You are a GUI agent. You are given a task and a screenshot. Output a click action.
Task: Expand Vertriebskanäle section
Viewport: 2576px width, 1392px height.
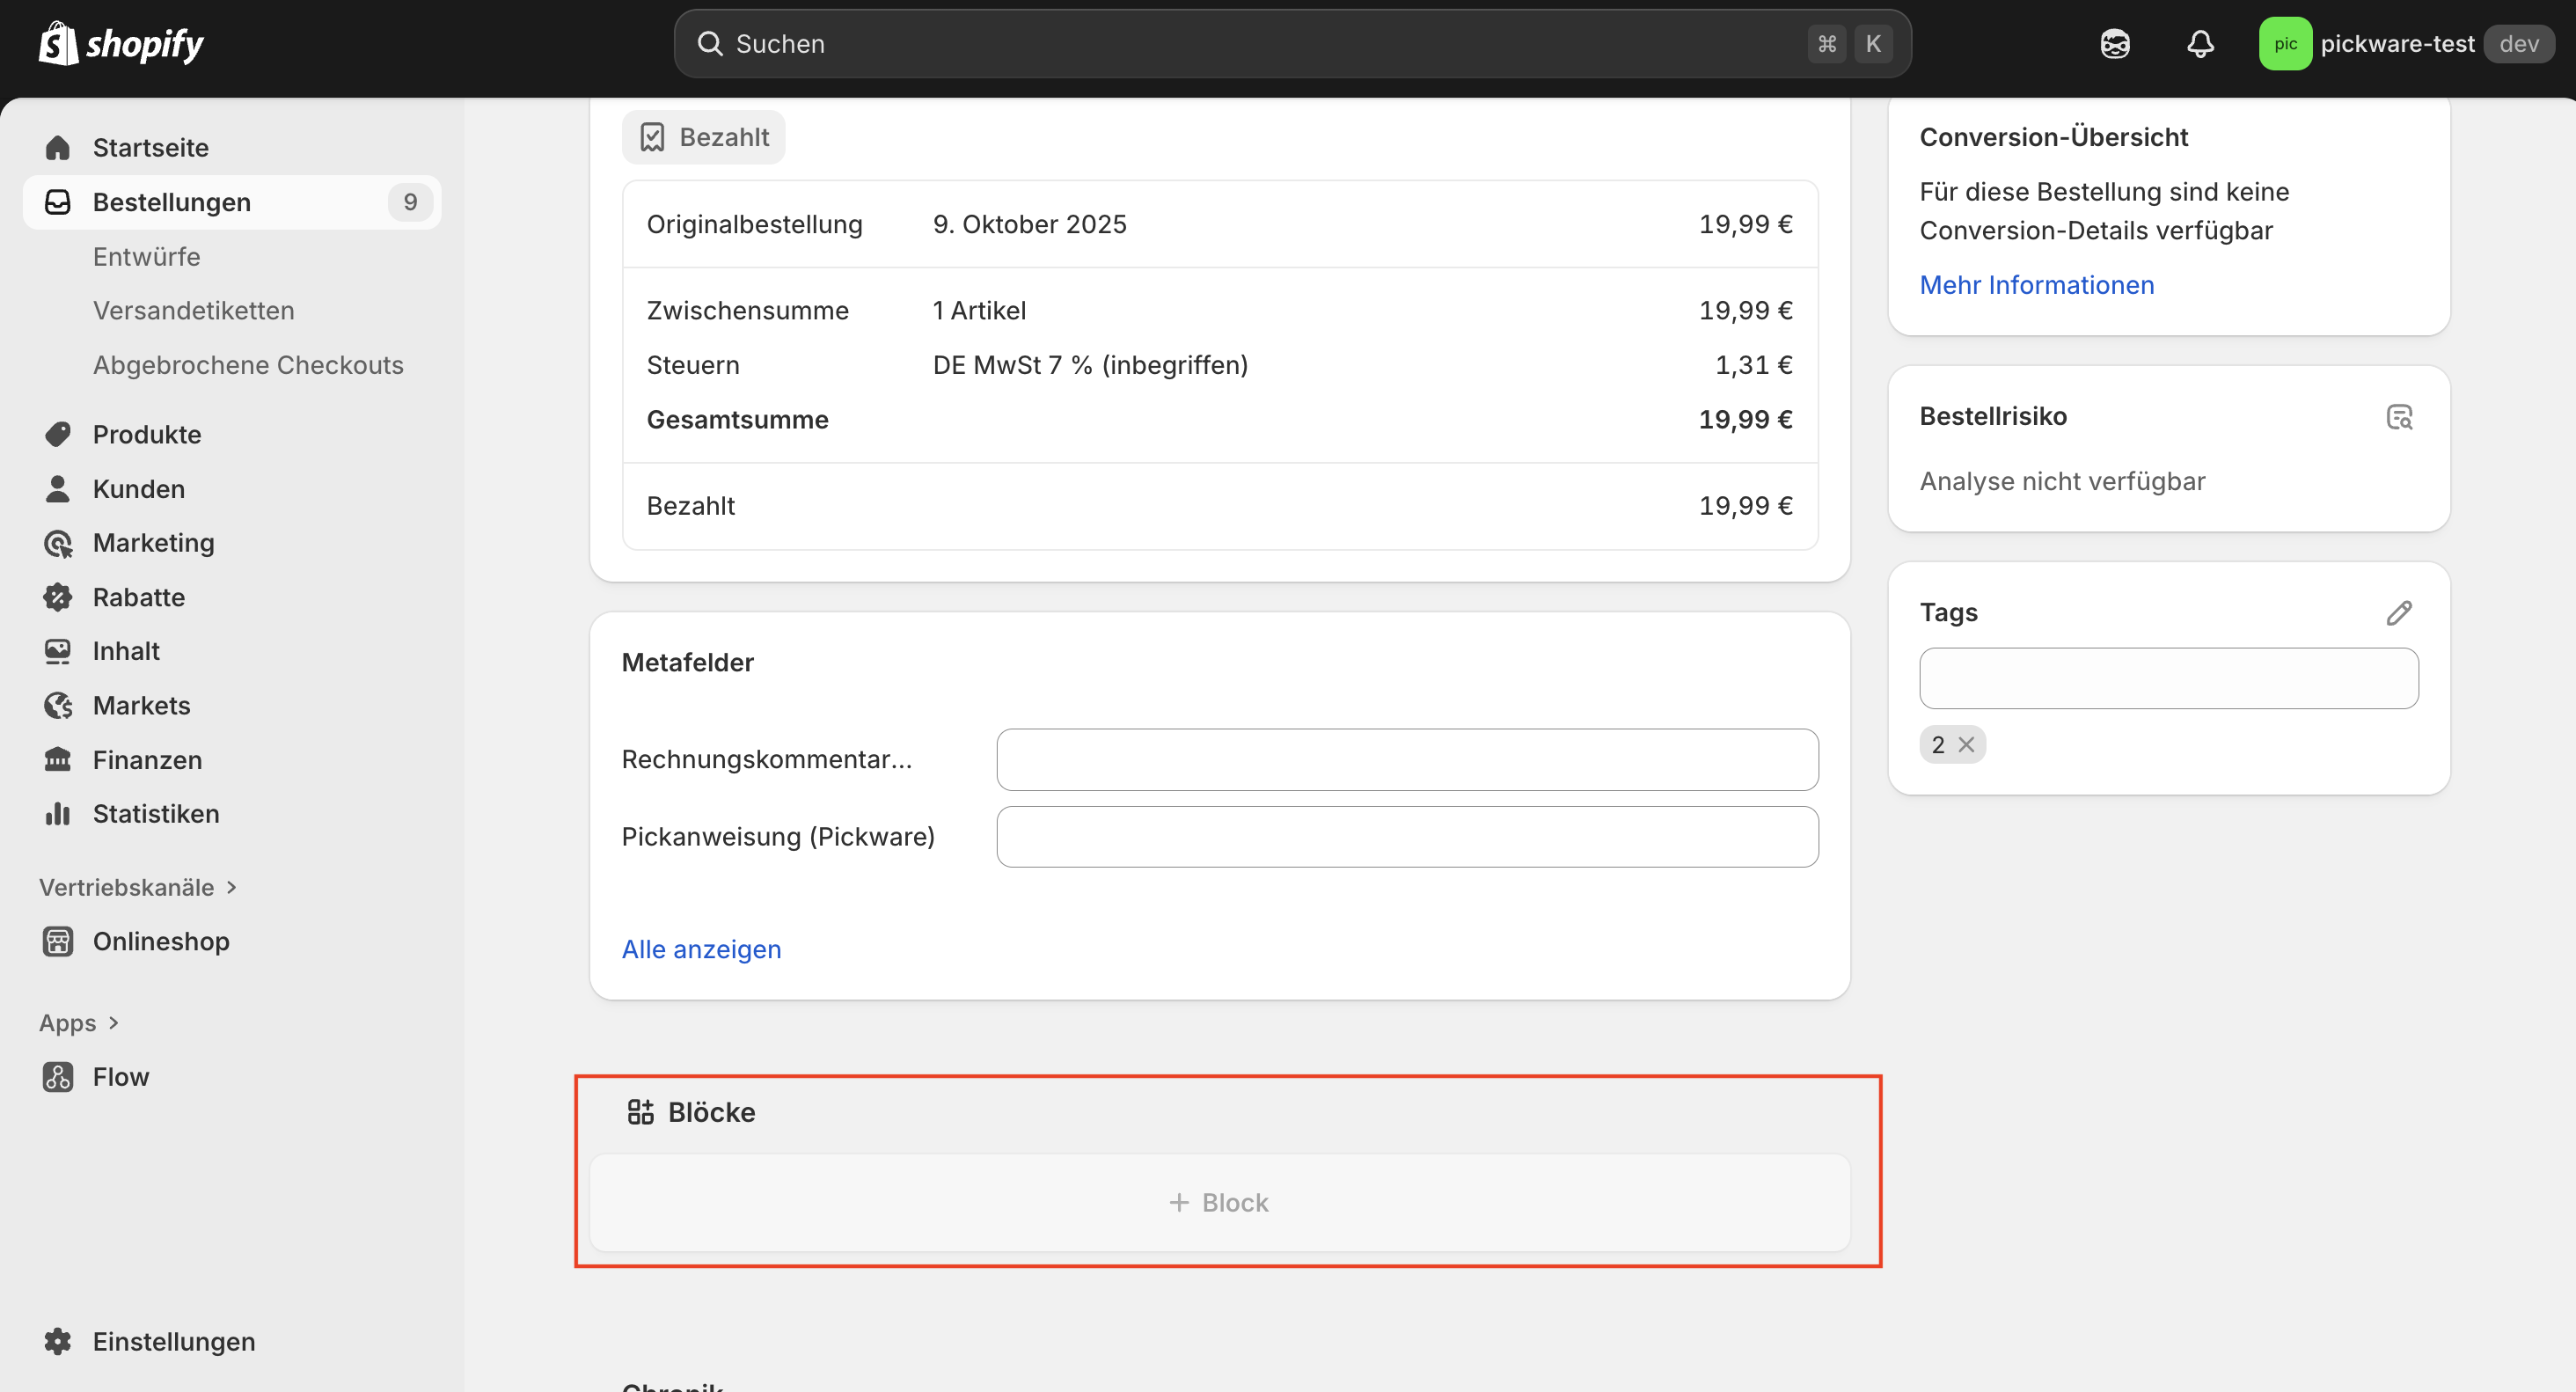(137, 887)
